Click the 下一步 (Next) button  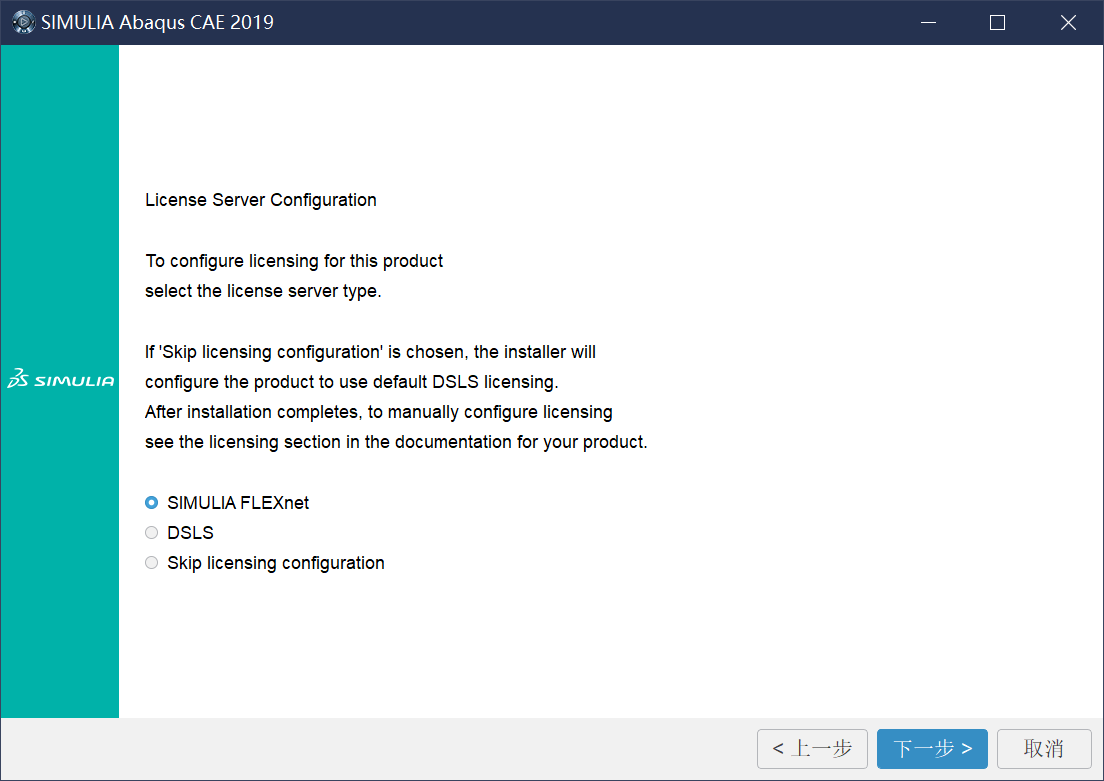(x=932, y=749)
